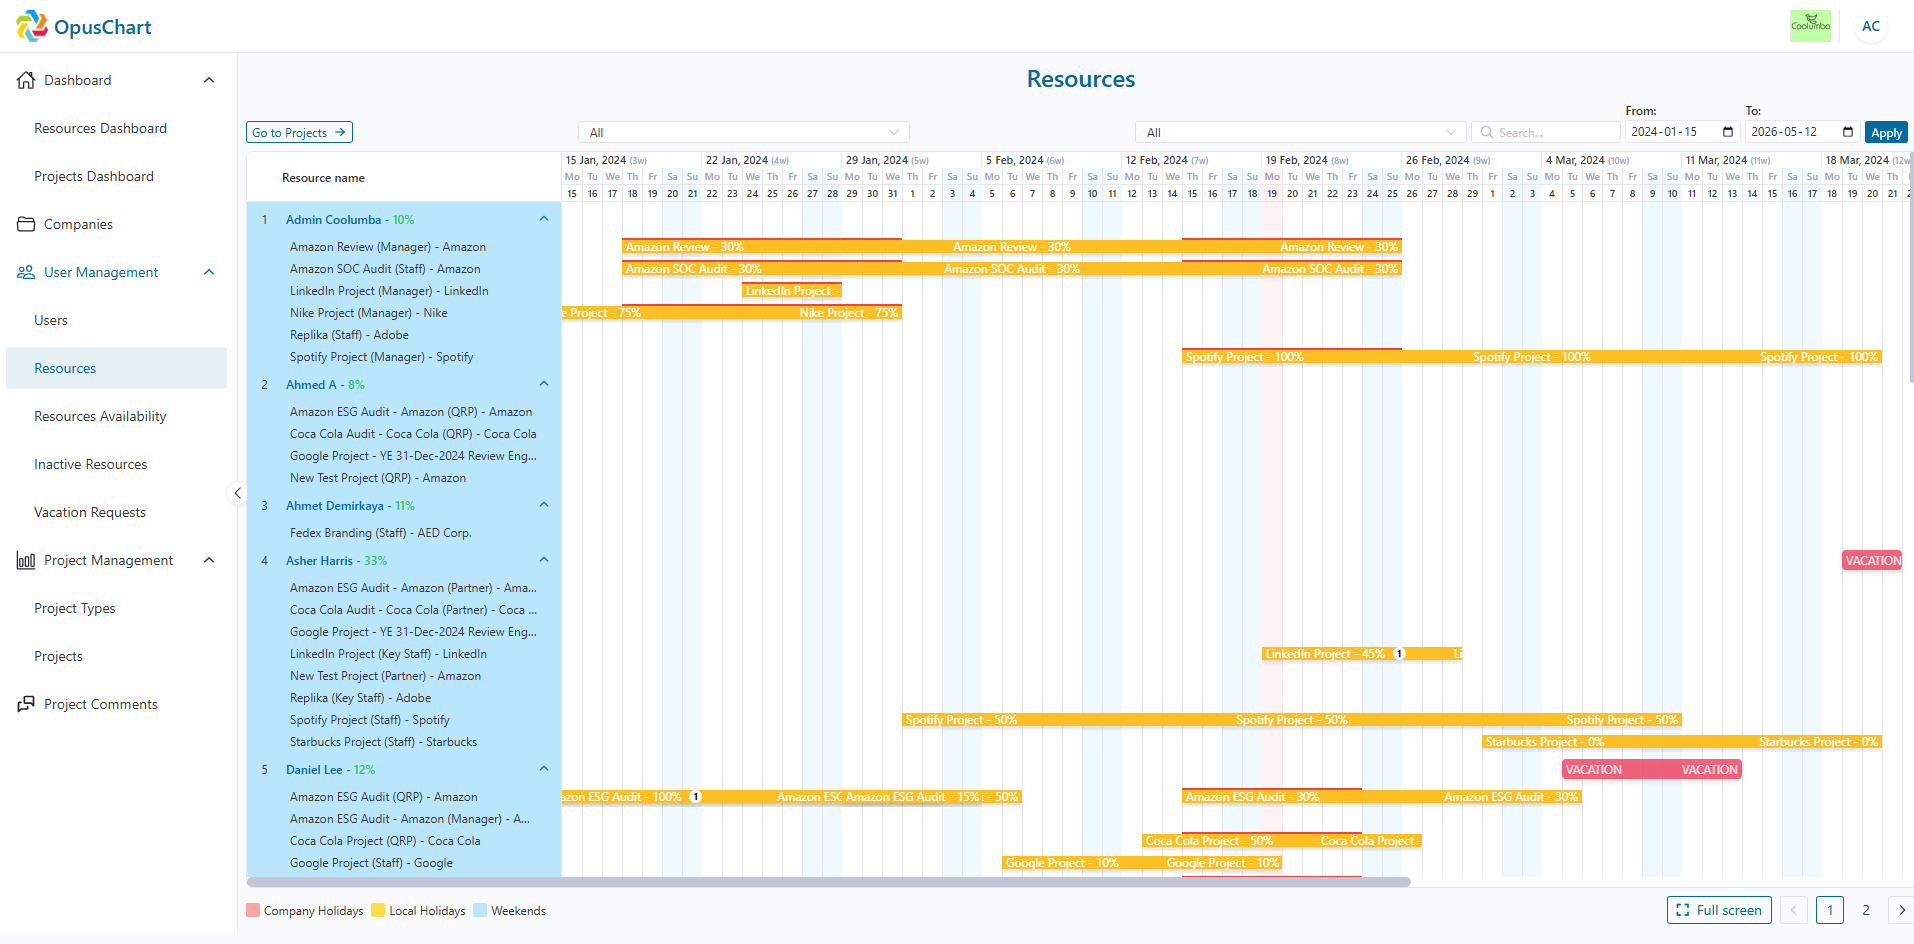The image size is (1914, 944).
Task: Collapse the Admin Coolumba resource group
Action: [x=544, y=219]
